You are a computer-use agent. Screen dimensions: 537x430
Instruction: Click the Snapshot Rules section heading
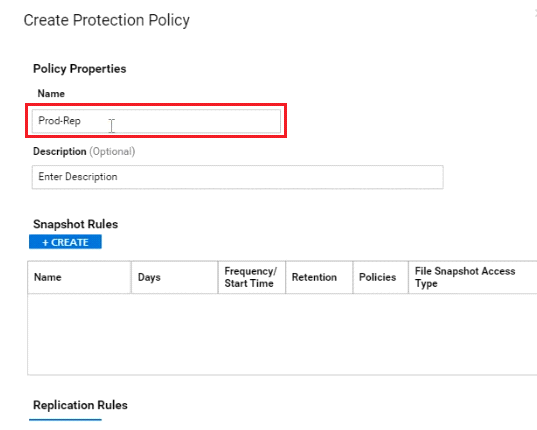(75, 224)
